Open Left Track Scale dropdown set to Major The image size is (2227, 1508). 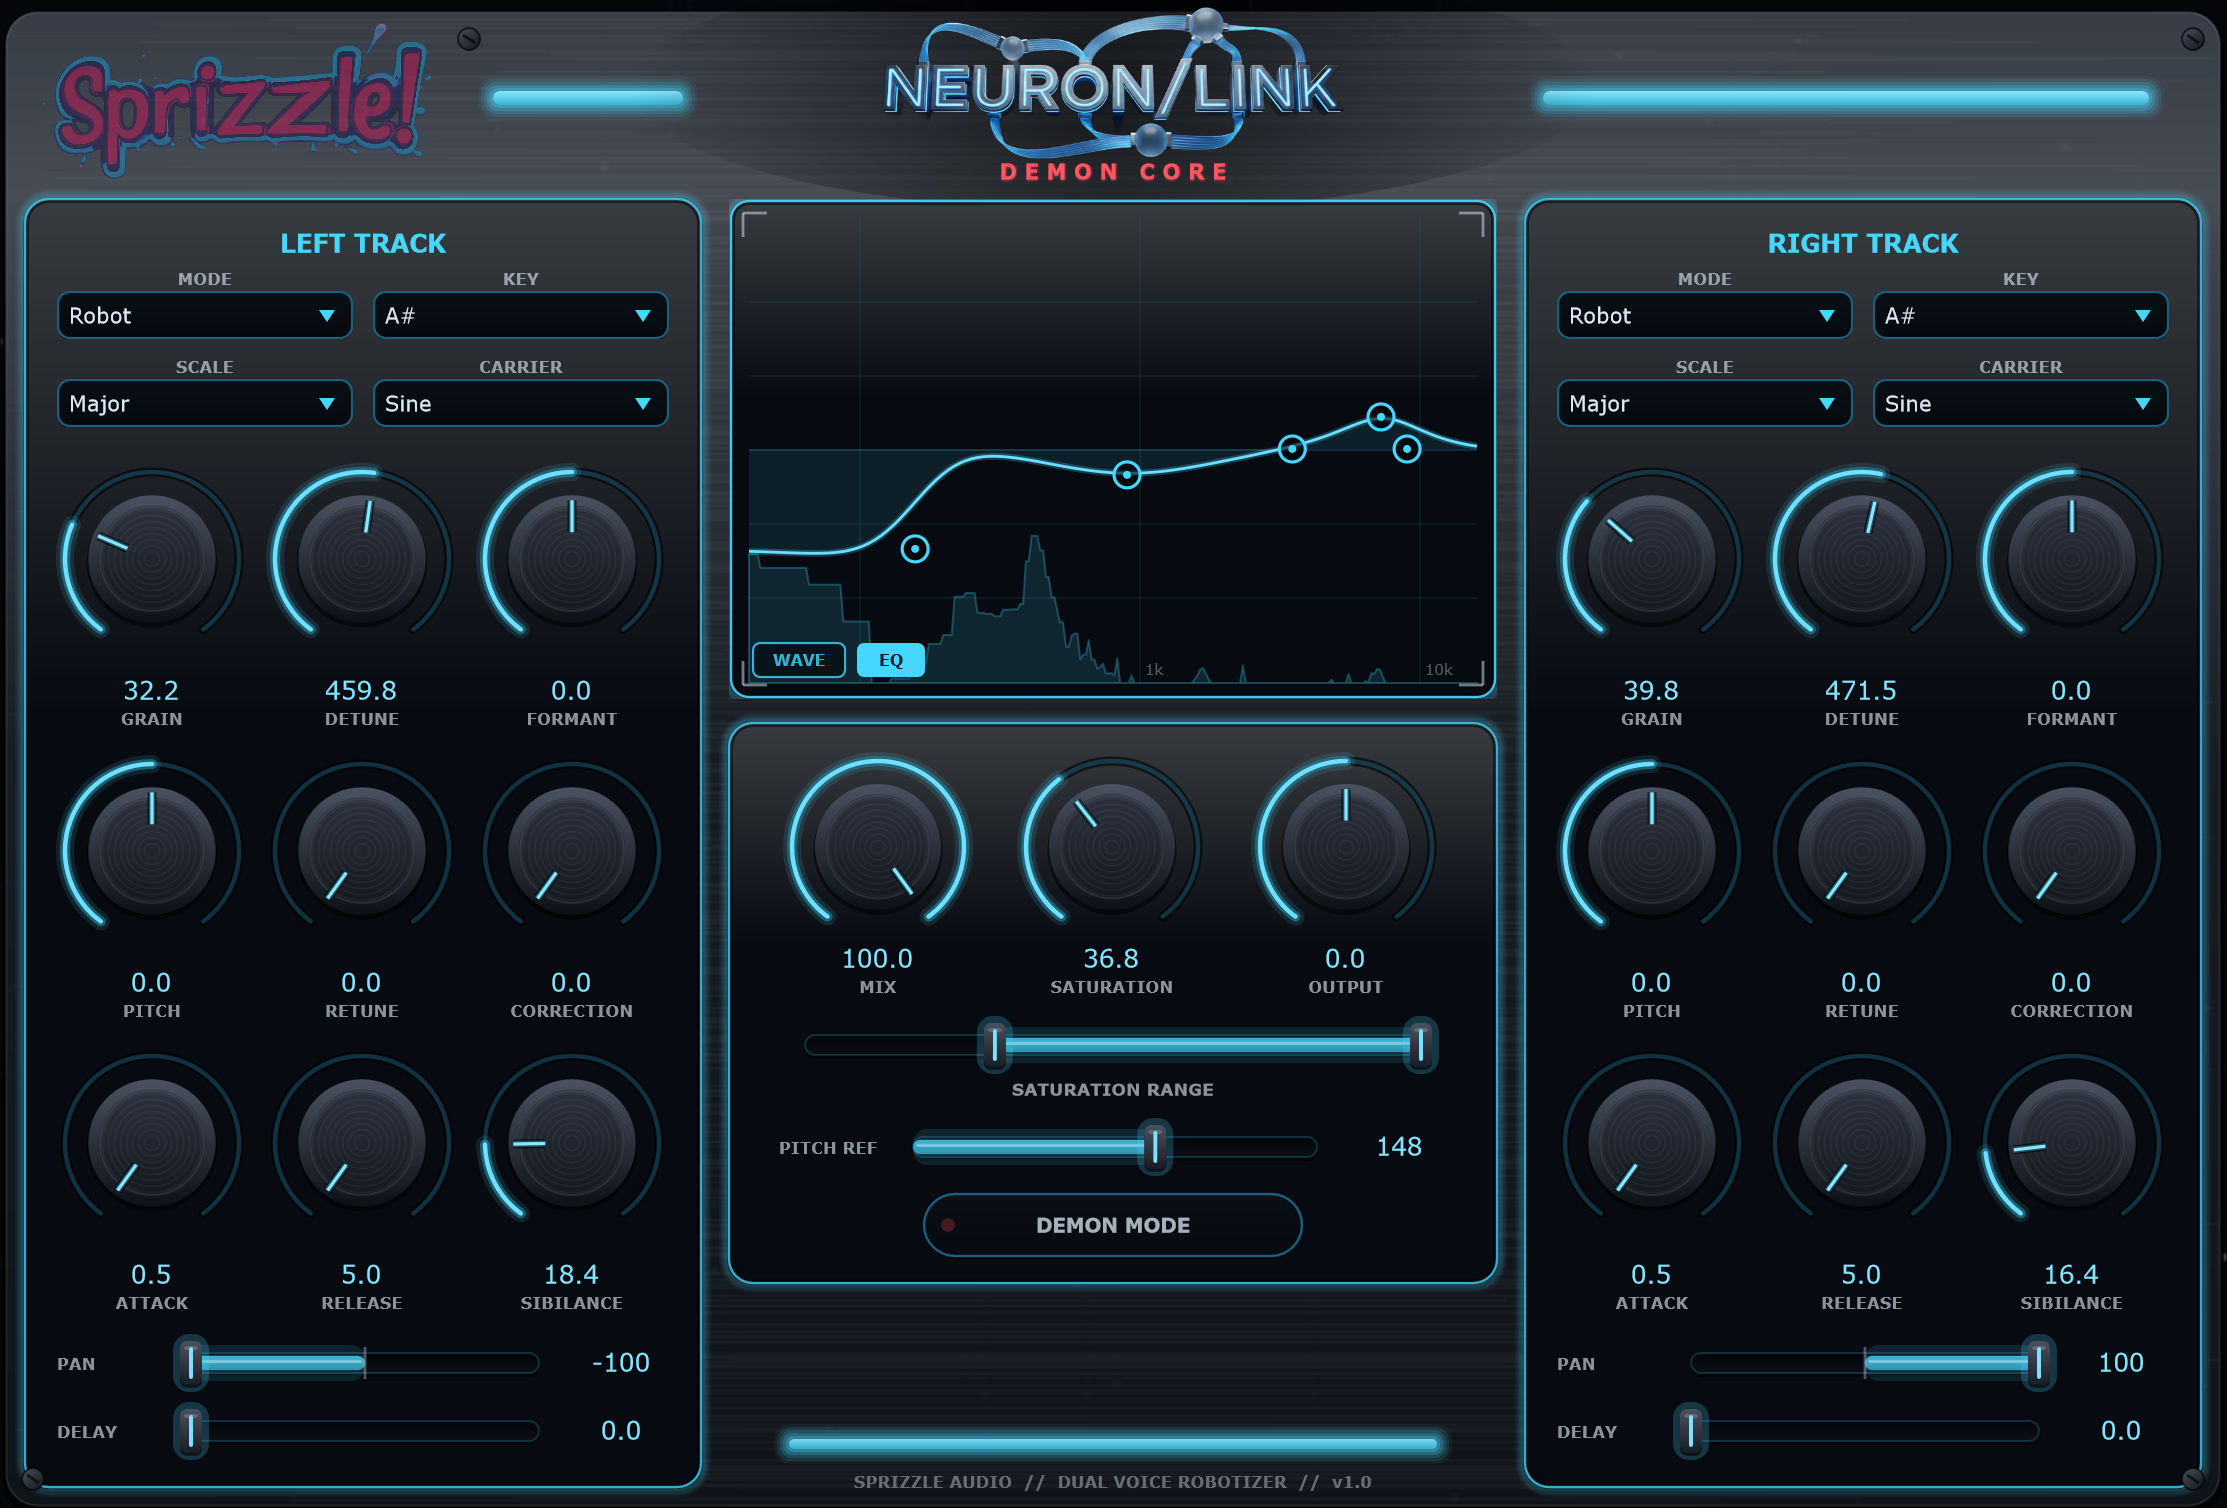click(204, 404)
